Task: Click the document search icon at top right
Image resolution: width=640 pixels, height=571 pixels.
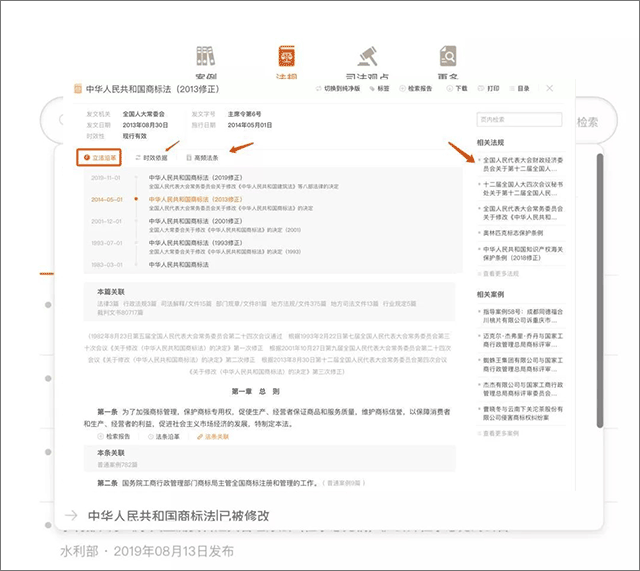Action: 446,58
